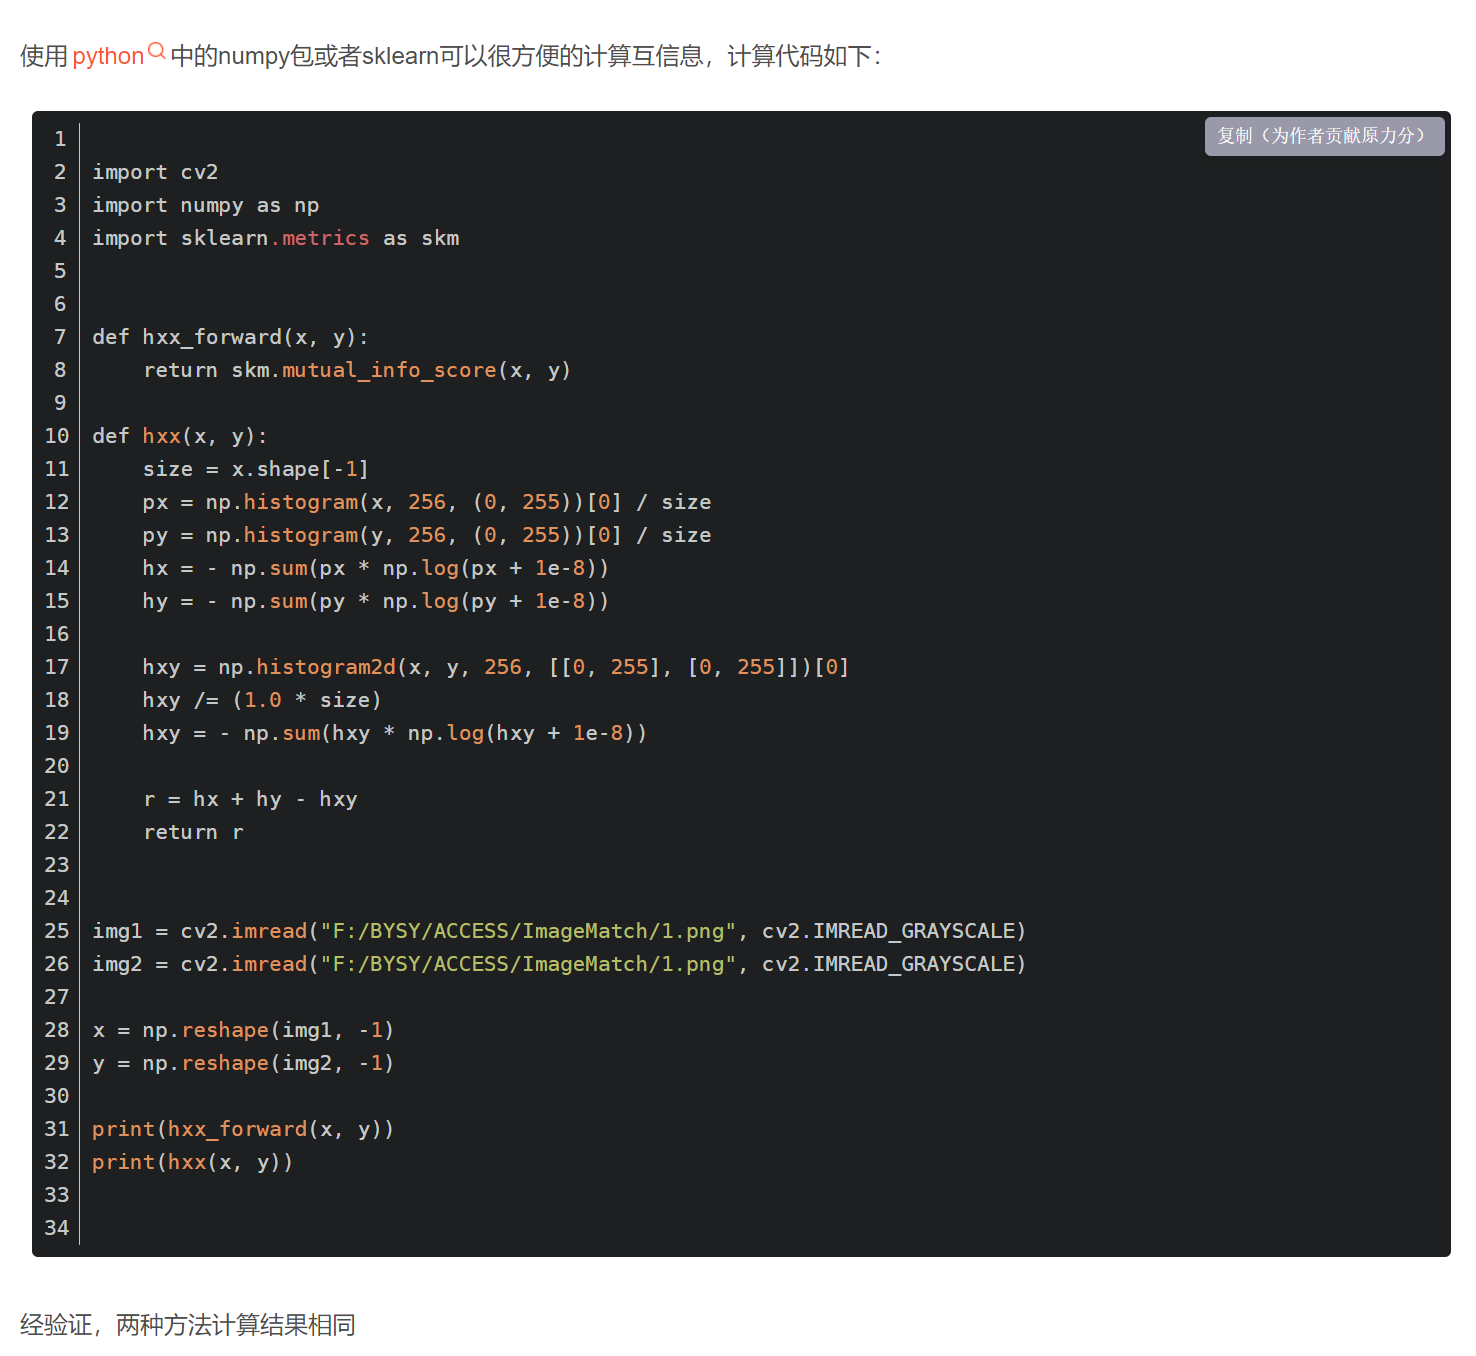Click print(hxx(x, y)) on line 32
The height and width of the screenshot is (1356, 1476).
pos(192,1161)
